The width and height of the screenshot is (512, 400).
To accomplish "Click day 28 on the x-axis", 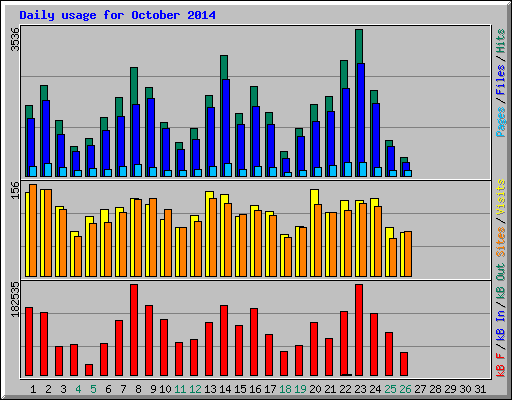I will point(435,389).
